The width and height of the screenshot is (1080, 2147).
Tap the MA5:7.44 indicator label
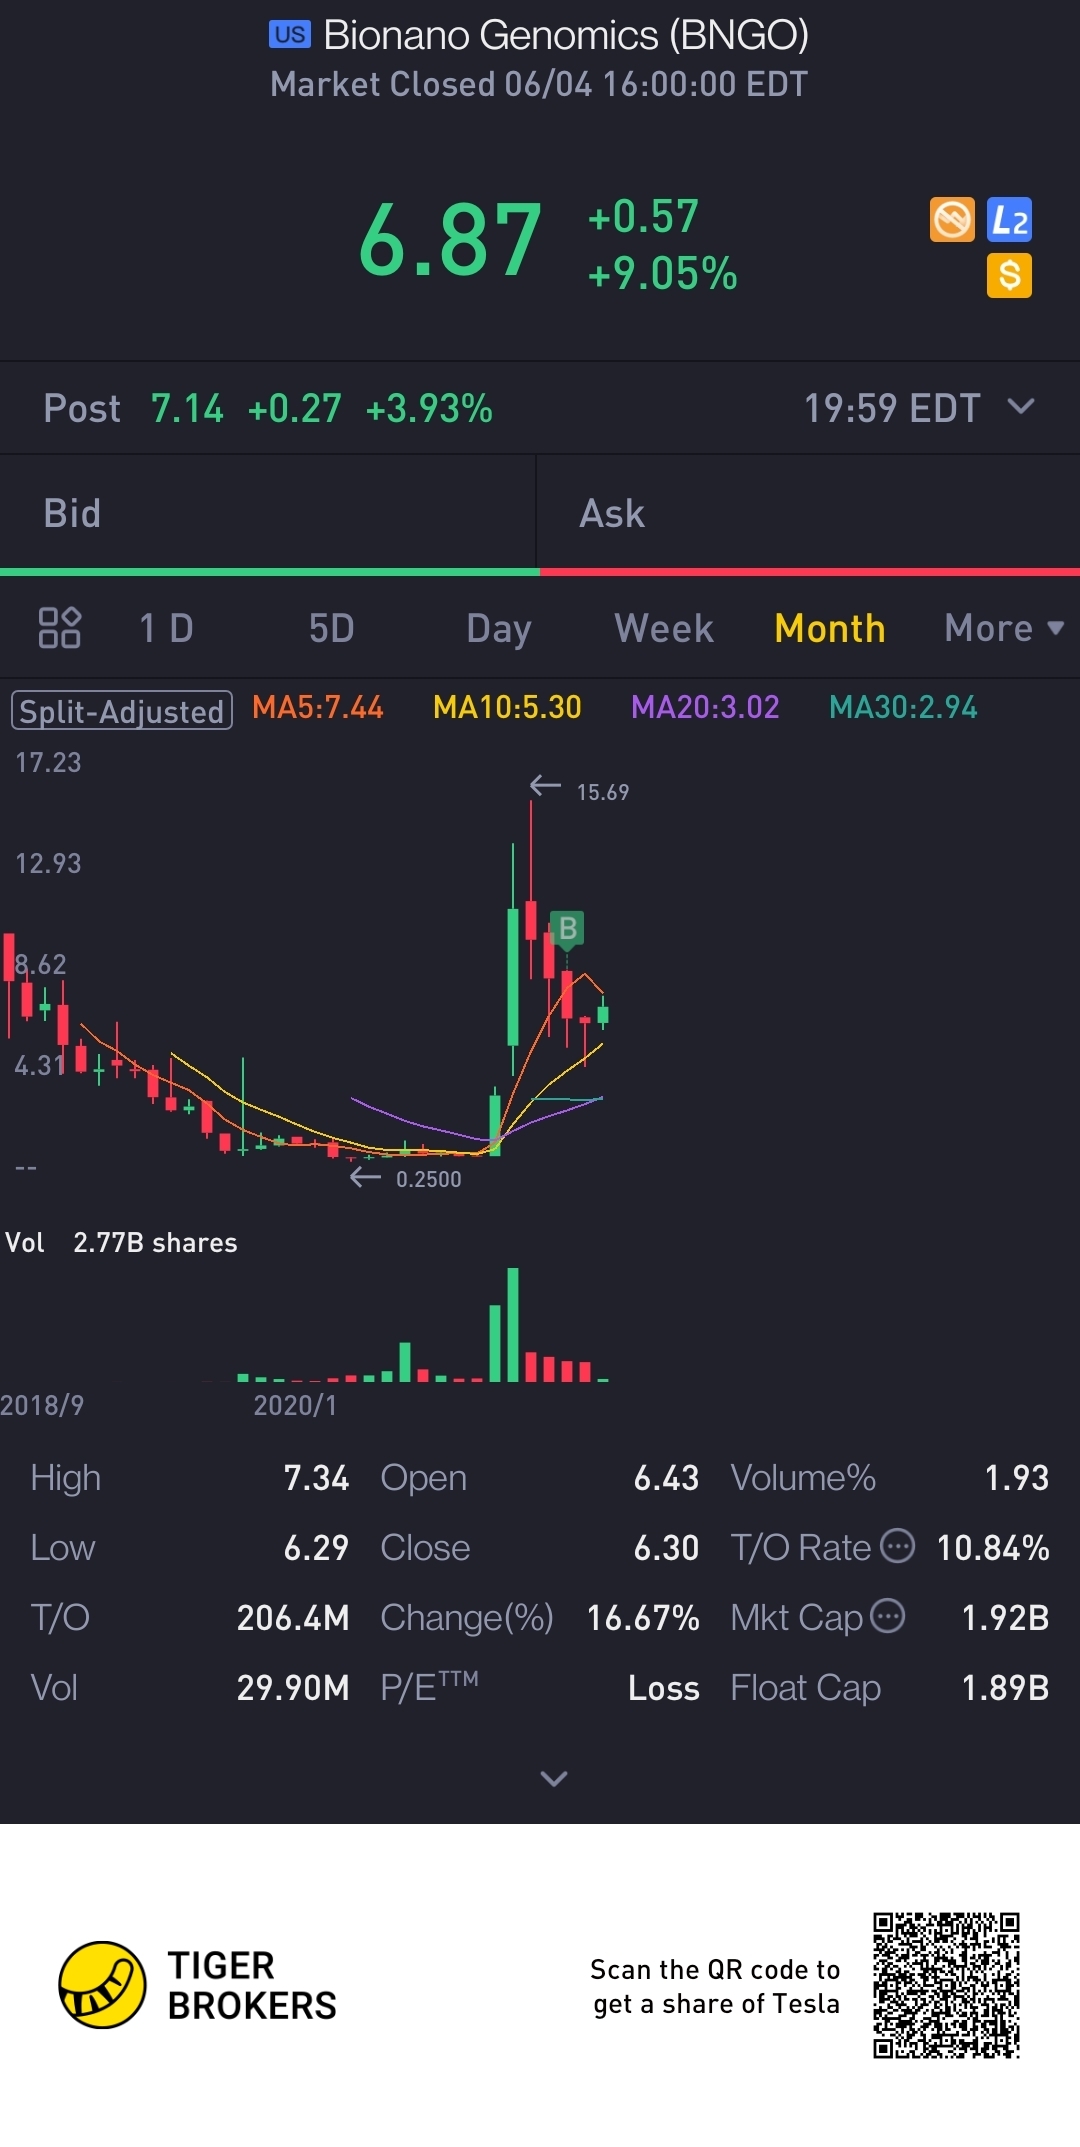(x=317, y=708)
